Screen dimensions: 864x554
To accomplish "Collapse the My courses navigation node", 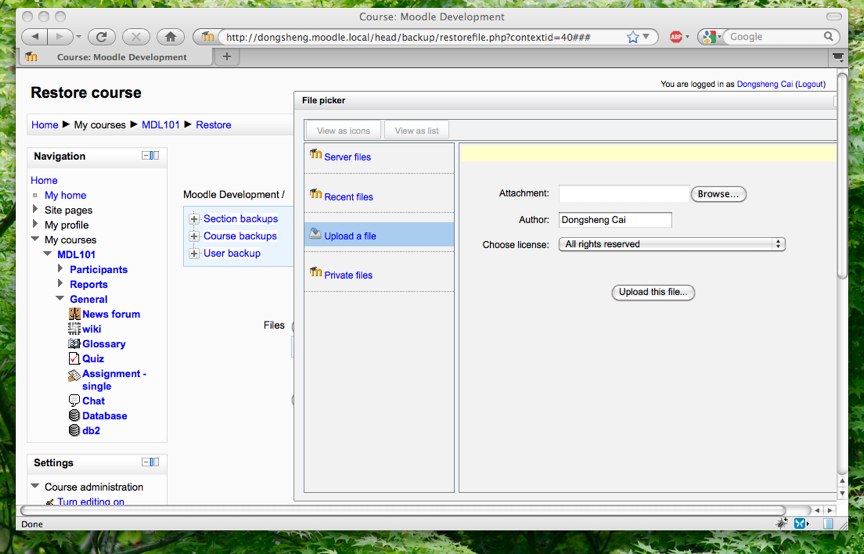I will pos(35,239).
